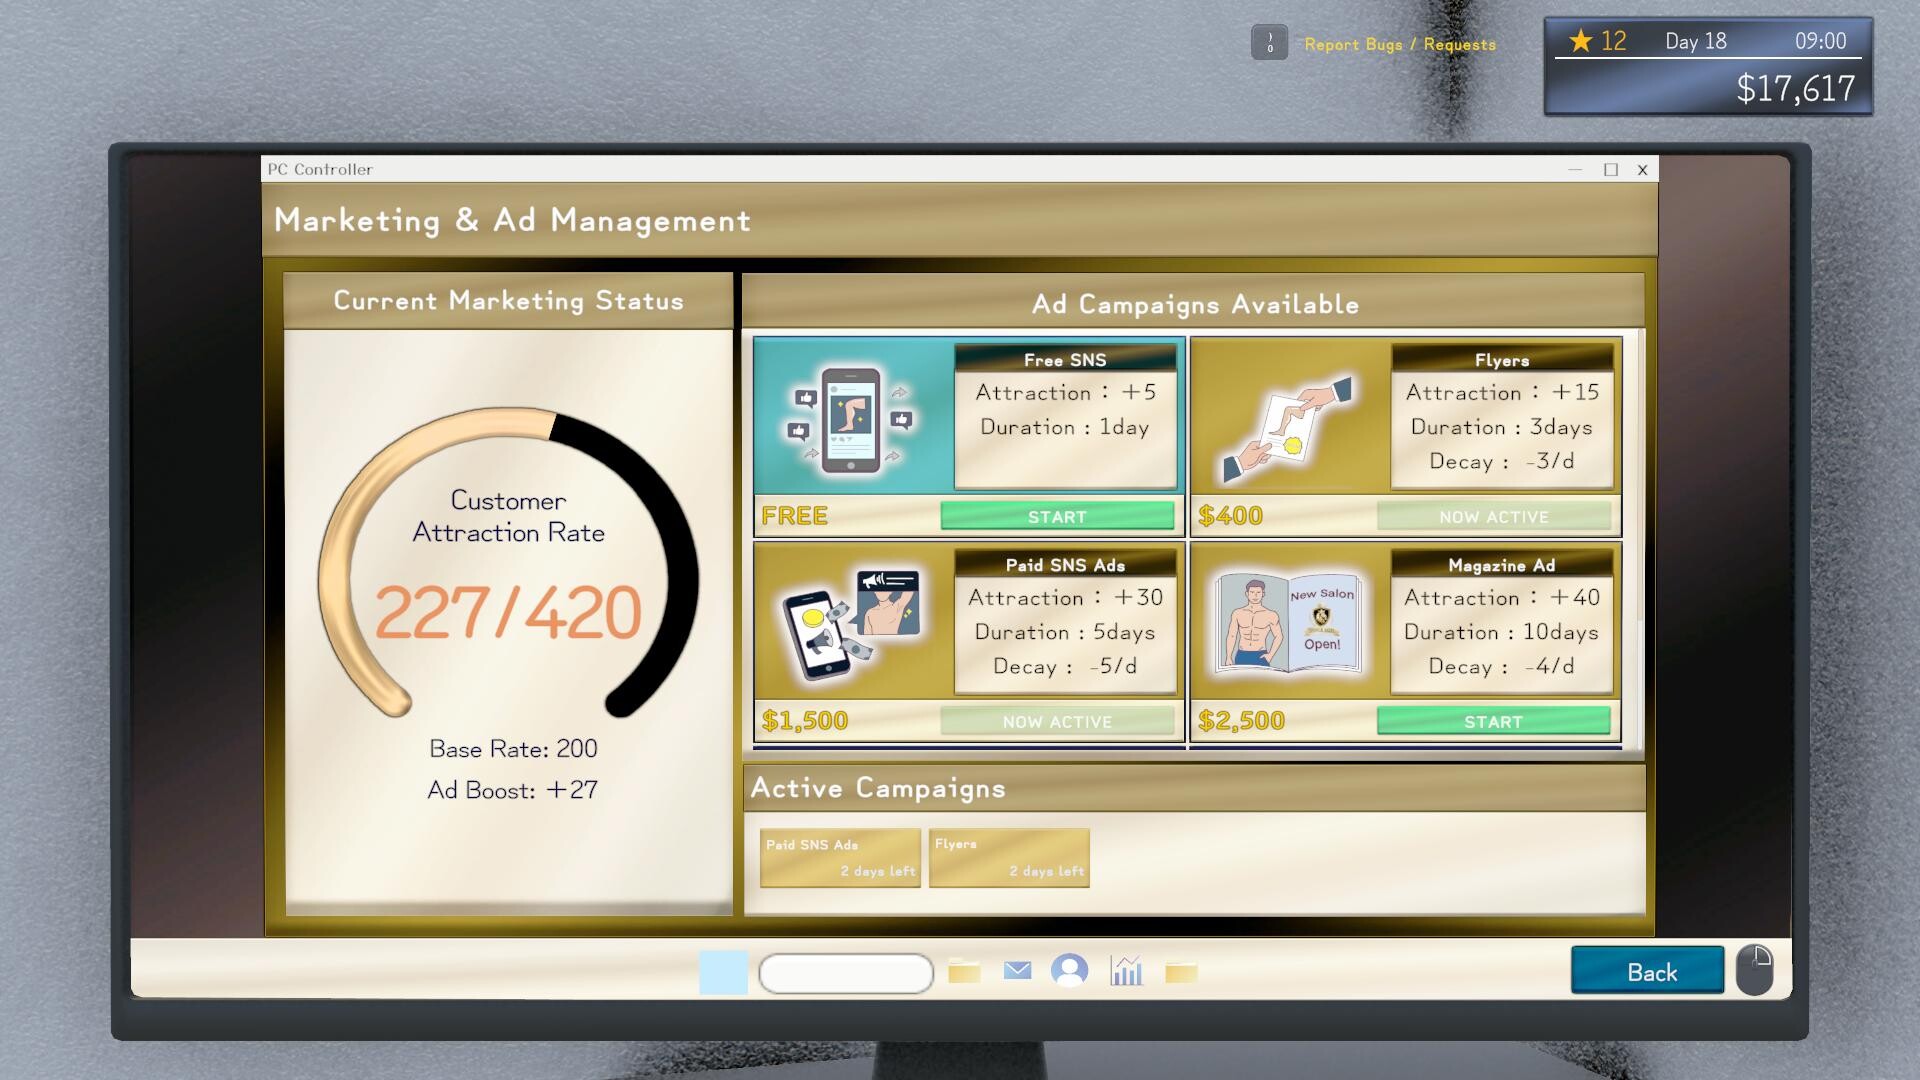Open the staff profile icon in the taskbar
This screenshot has height=1080, width=1920.
click(x=1071, y=970)
